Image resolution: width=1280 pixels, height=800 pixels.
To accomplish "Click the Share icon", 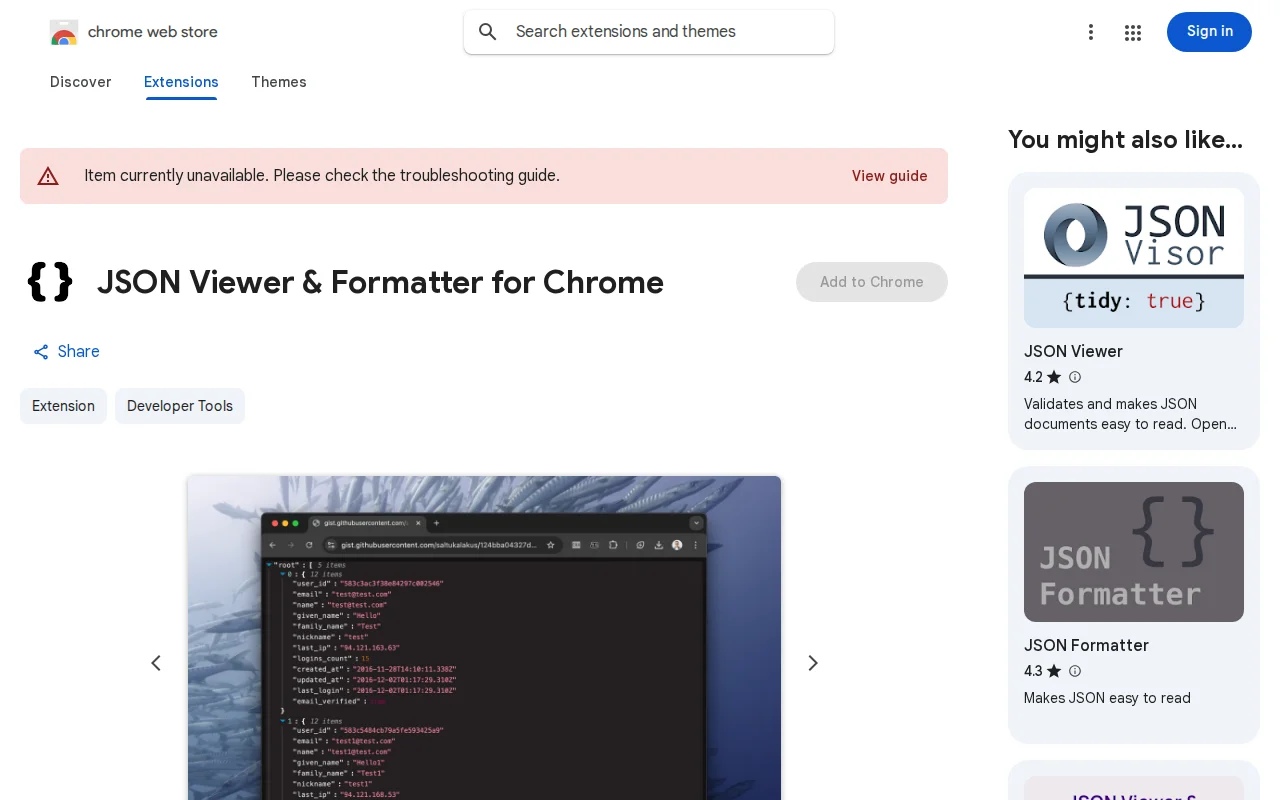I will (41, 352).
